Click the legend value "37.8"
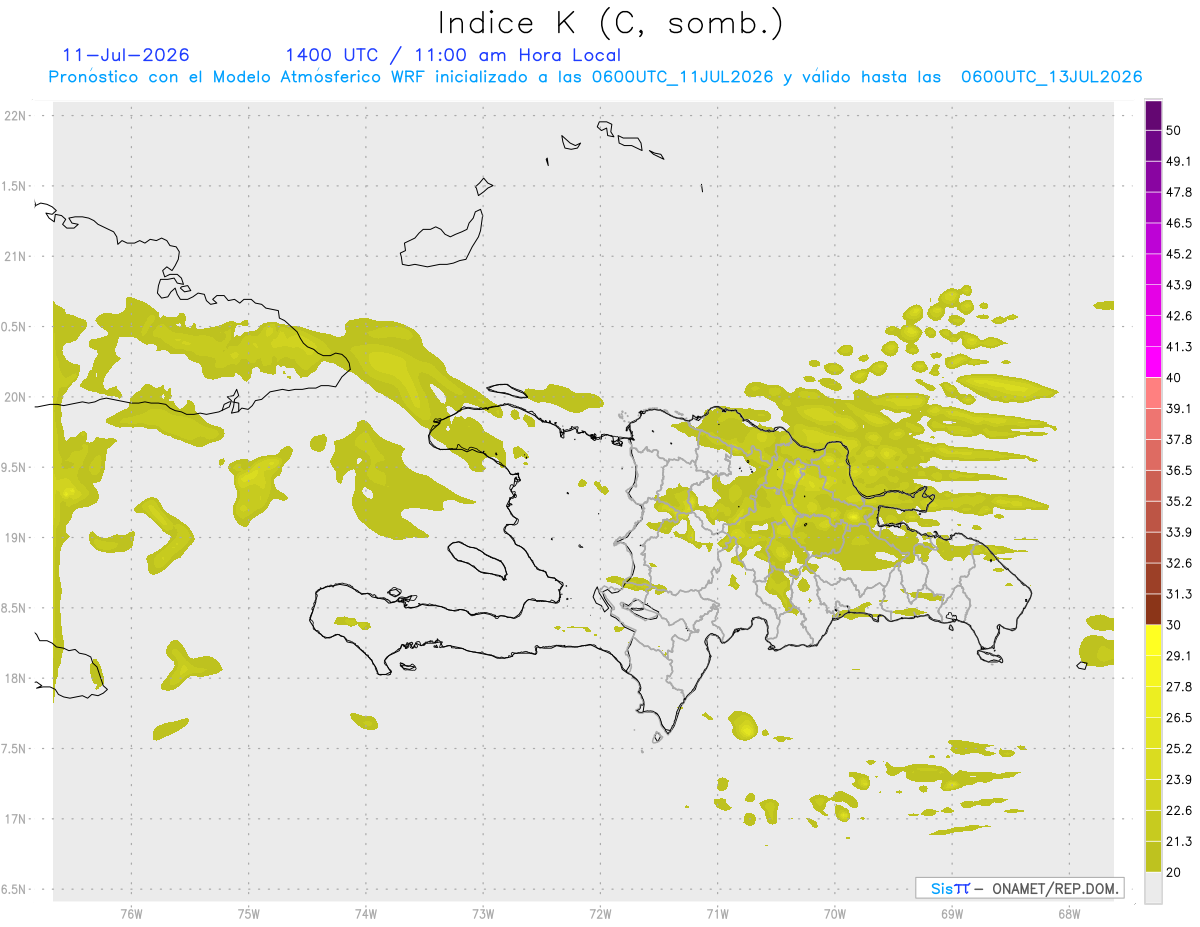 point(1180,440)
